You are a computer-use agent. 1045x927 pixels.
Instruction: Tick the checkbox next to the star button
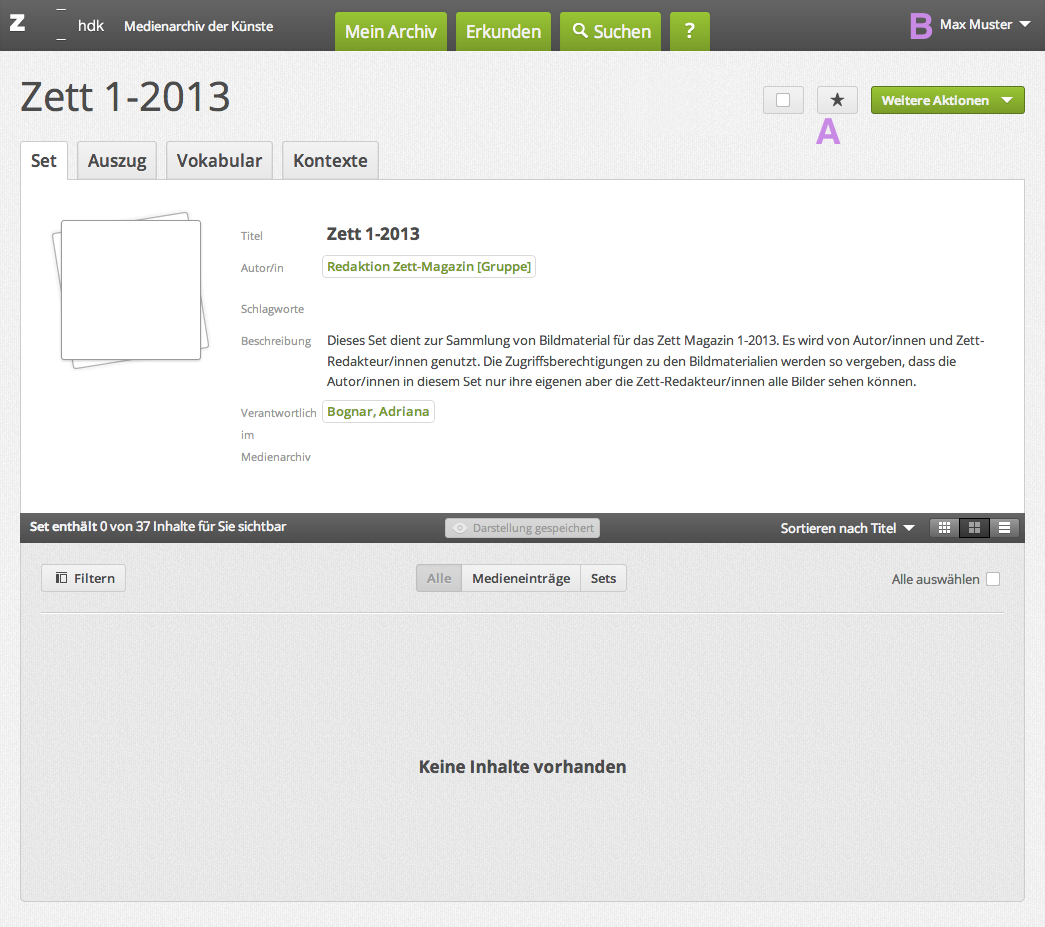click(783, 100)
